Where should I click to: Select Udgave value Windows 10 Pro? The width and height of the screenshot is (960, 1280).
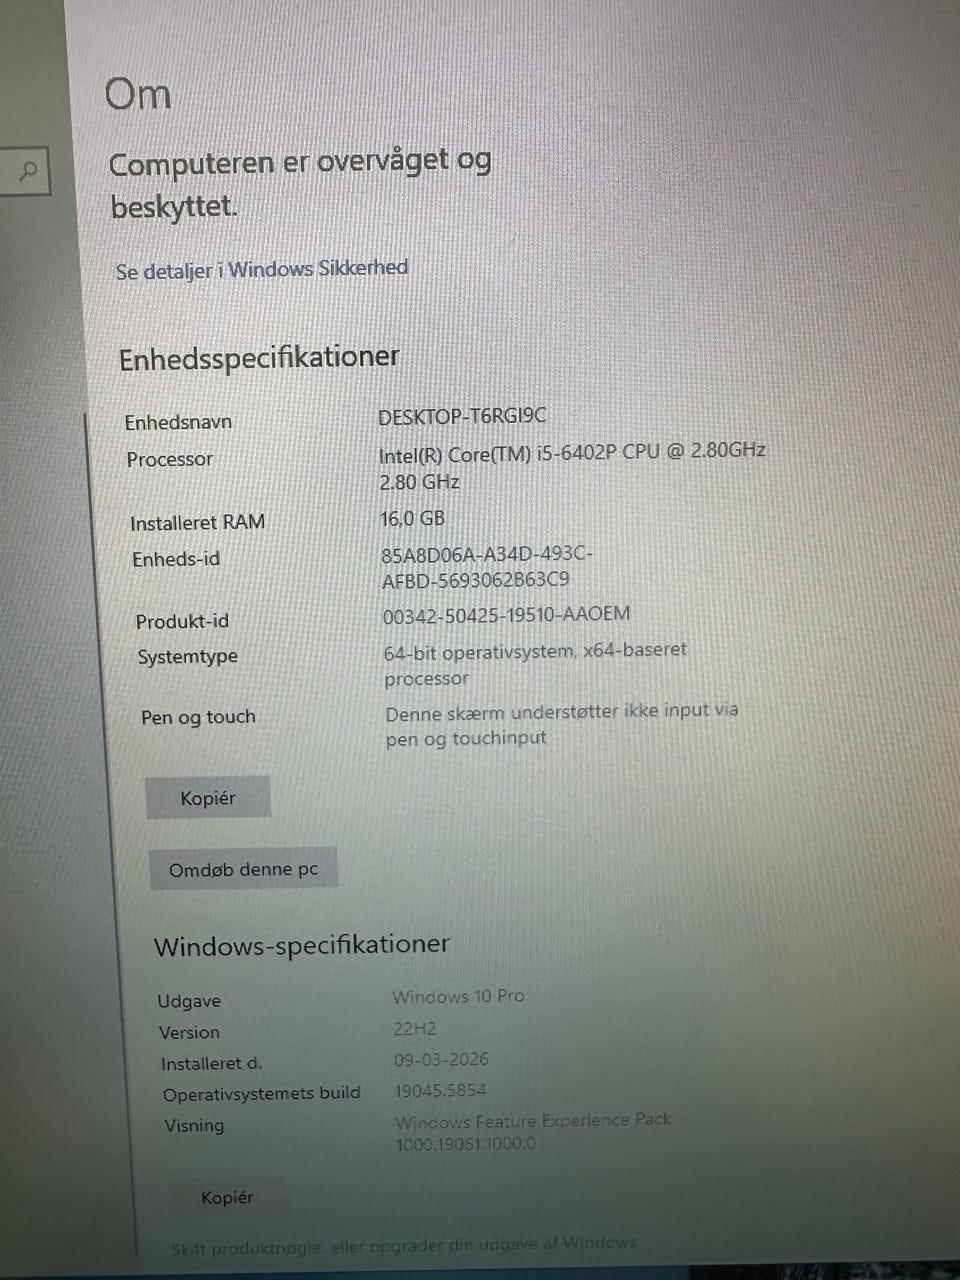pyautogui.click(x=458, y=996)
